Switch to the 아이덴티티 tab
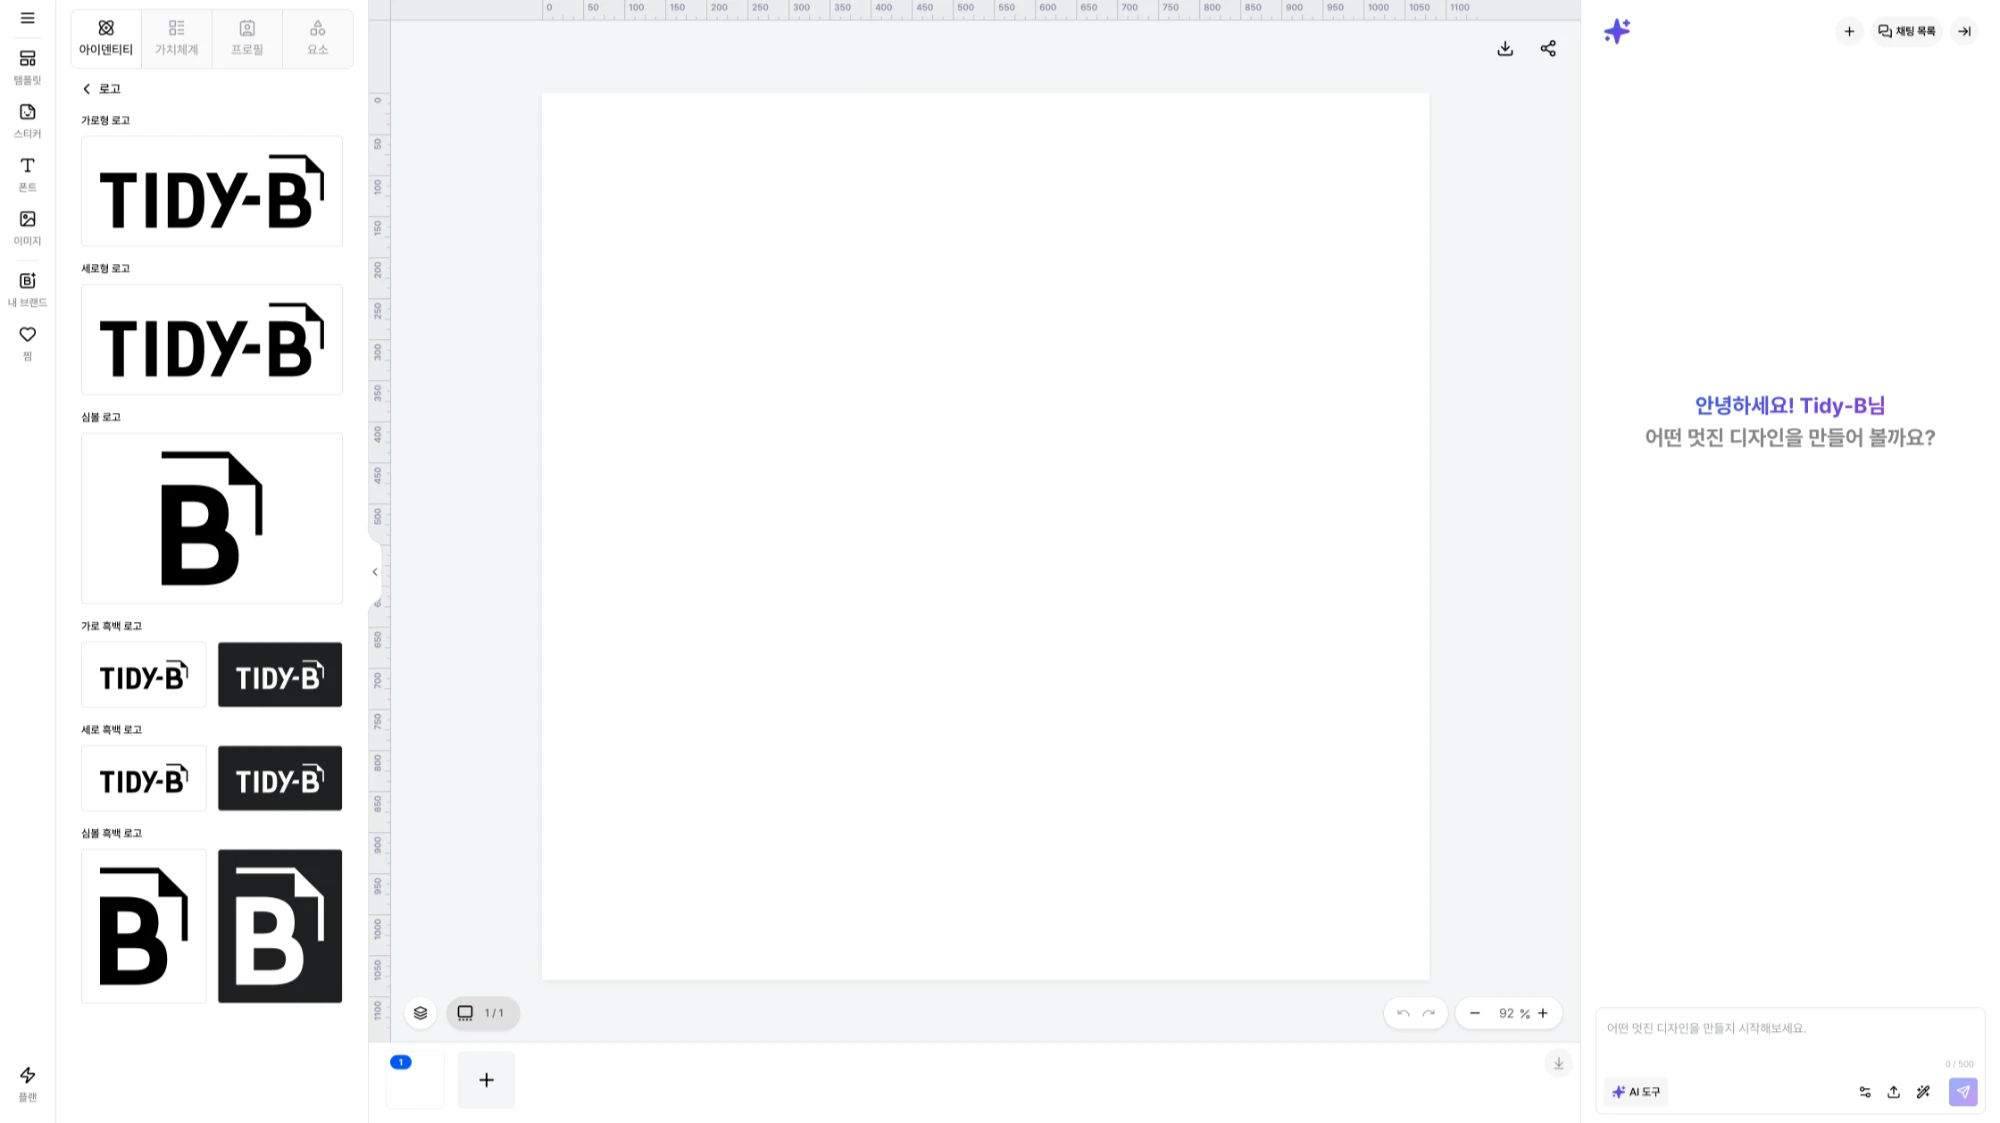This screenshot has height=1123, width=2000. click(x=106, y=38)
